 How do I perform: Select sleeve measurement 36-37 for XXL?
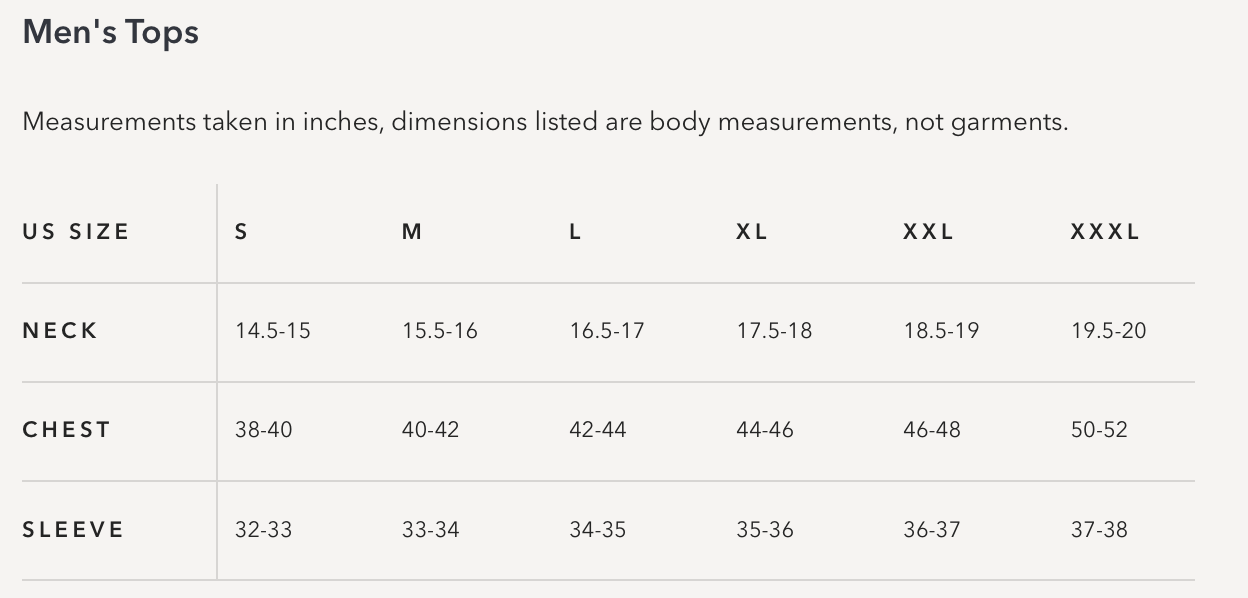(932, 530)
